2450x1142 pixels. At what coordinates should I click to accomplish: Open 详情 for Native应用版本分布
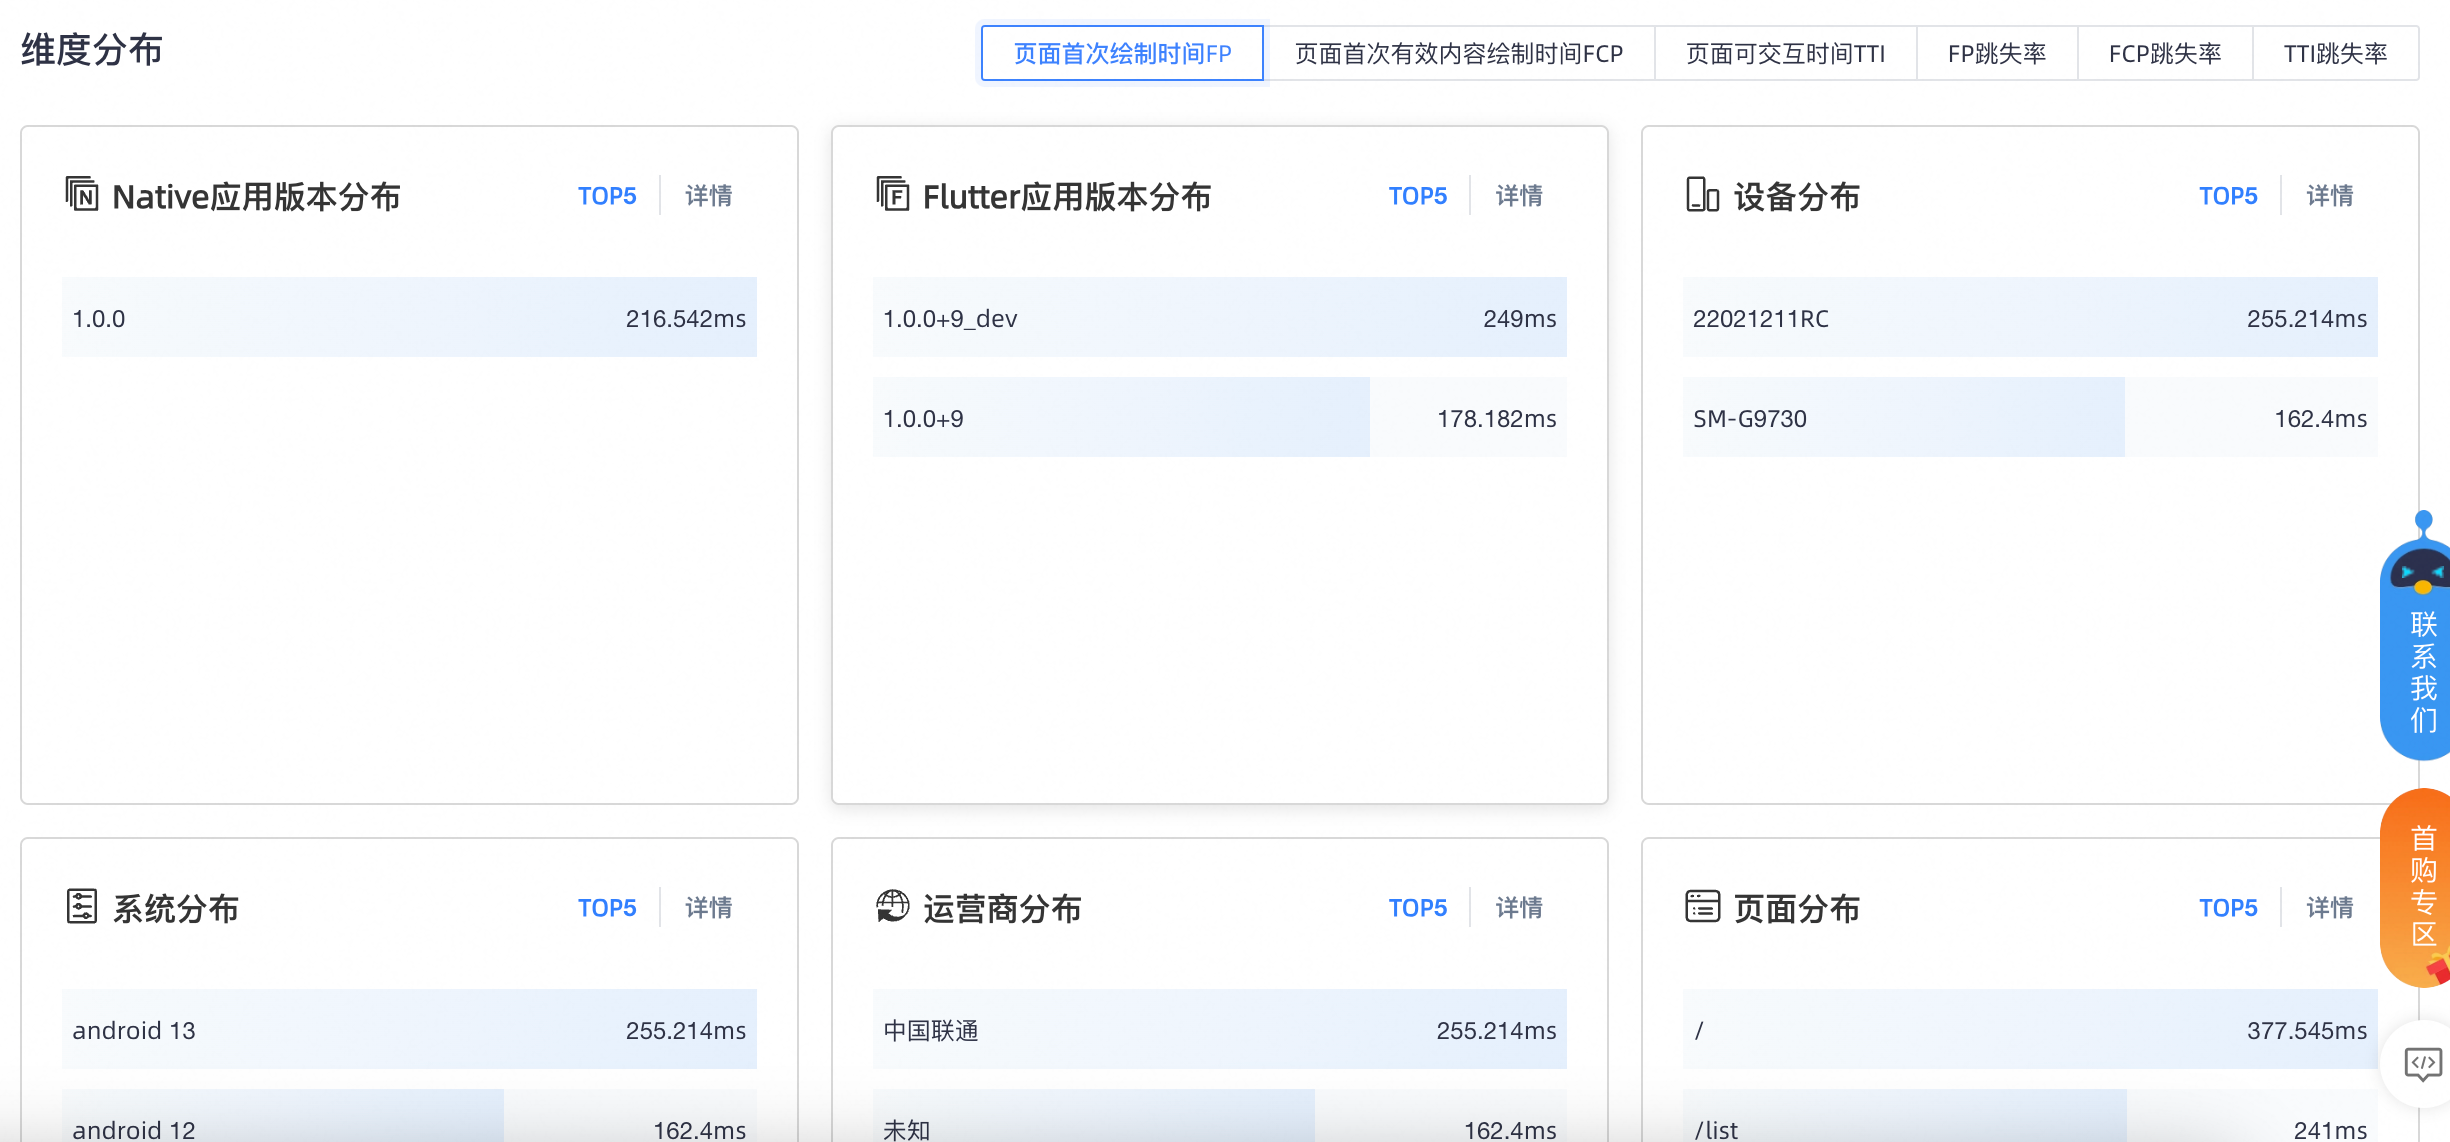coord(708,195)
